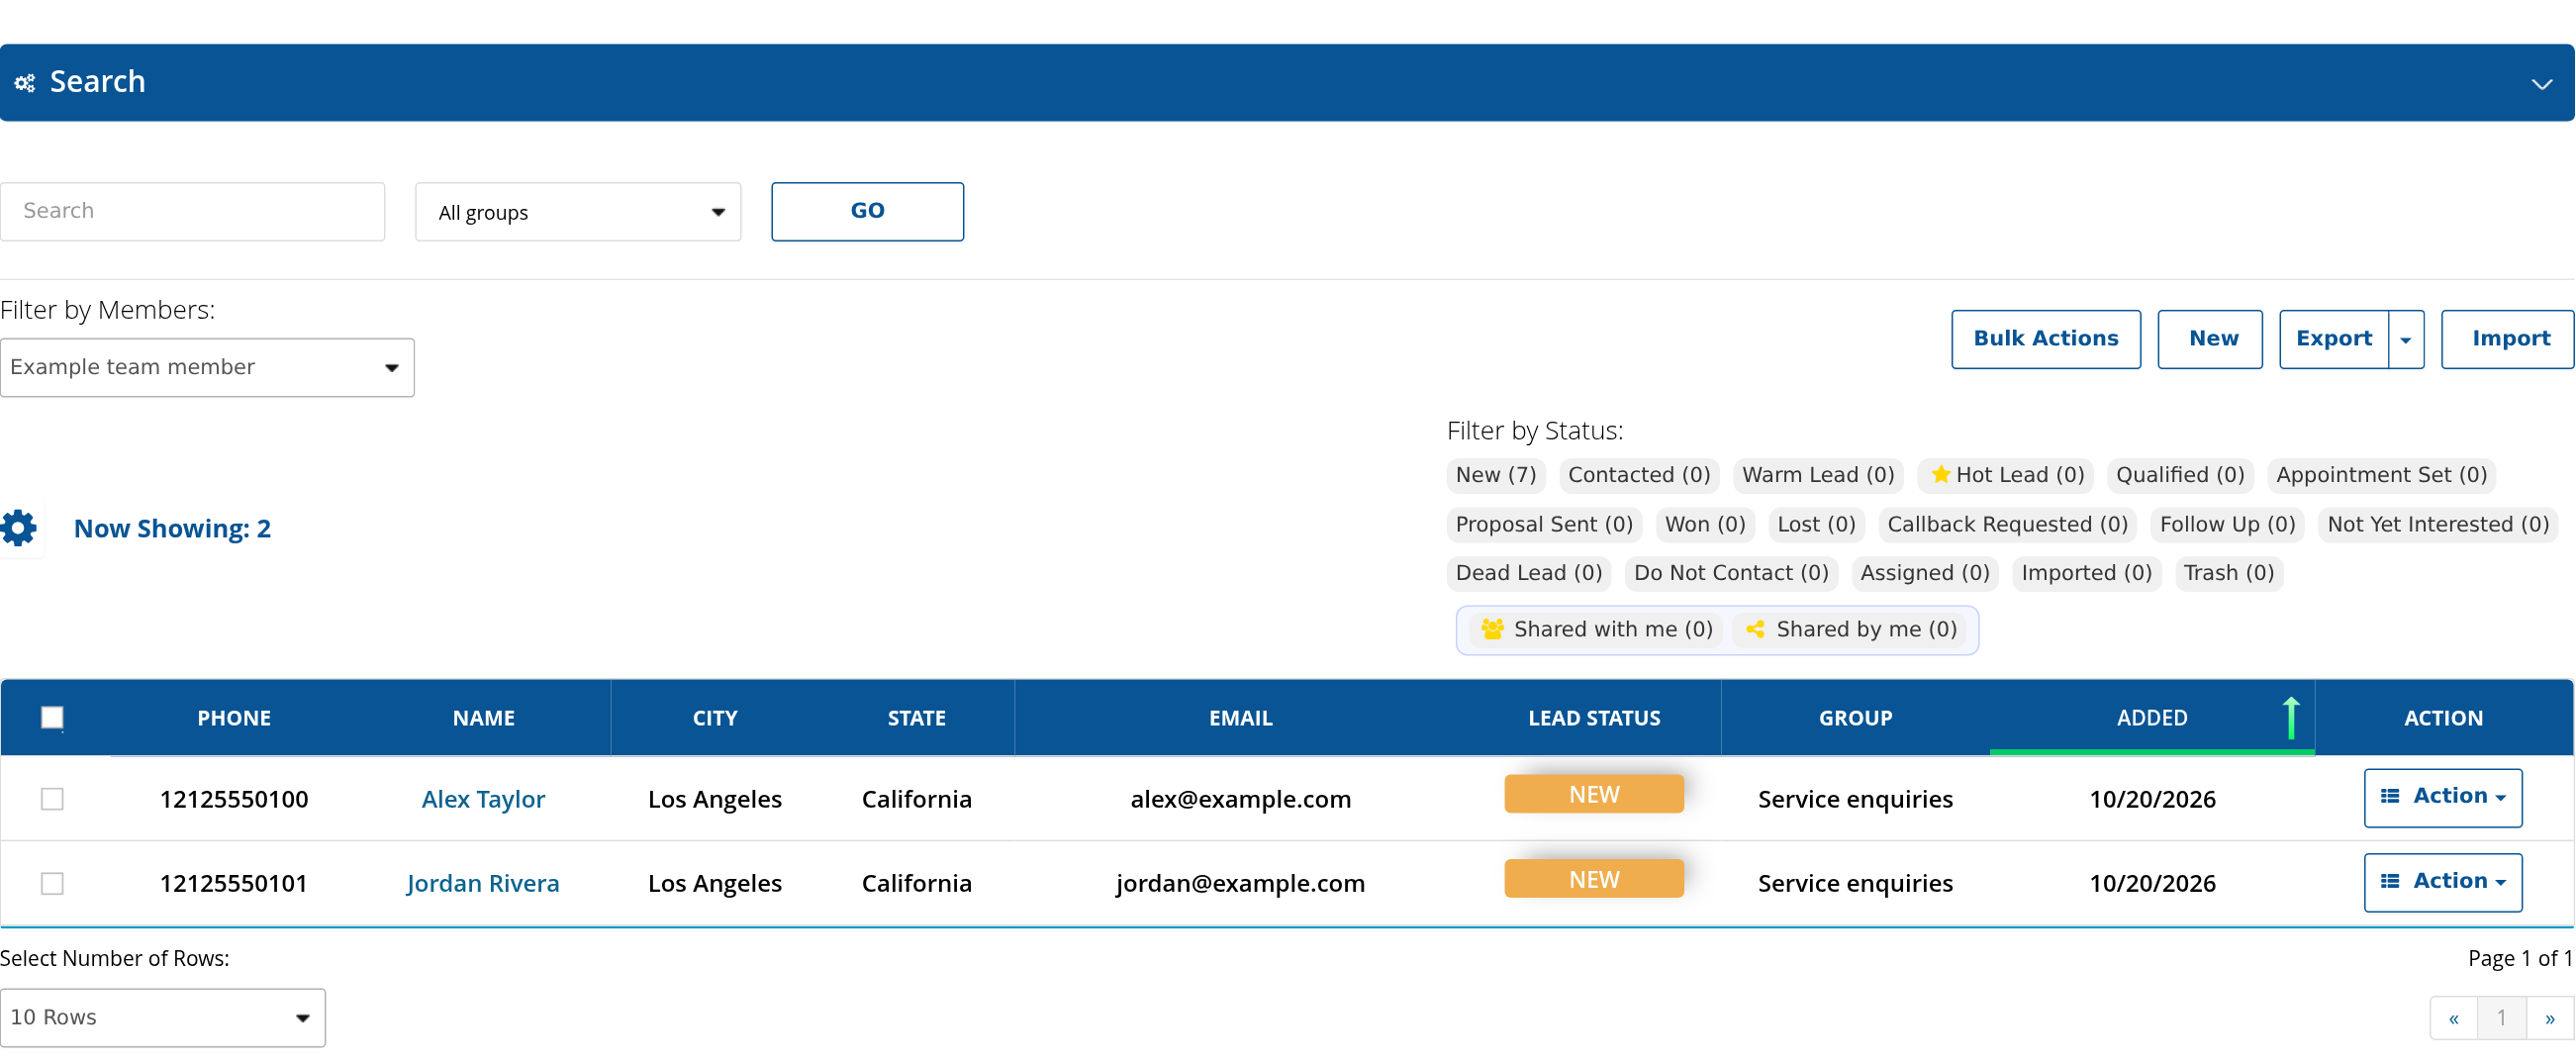
Task: Click the Export button
Action: pos(2333,339)
